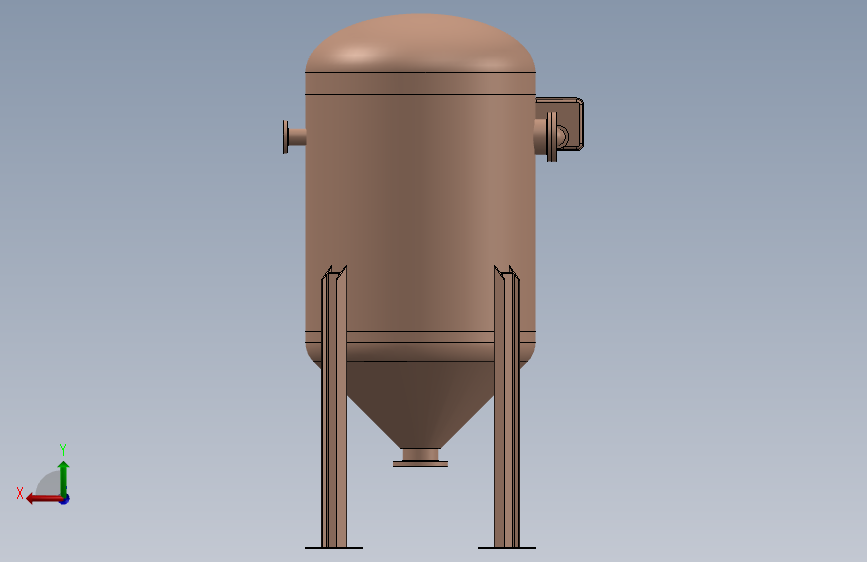Pick the left side flanged nozzle
This screenshot has height=562, width=867.
295,137
